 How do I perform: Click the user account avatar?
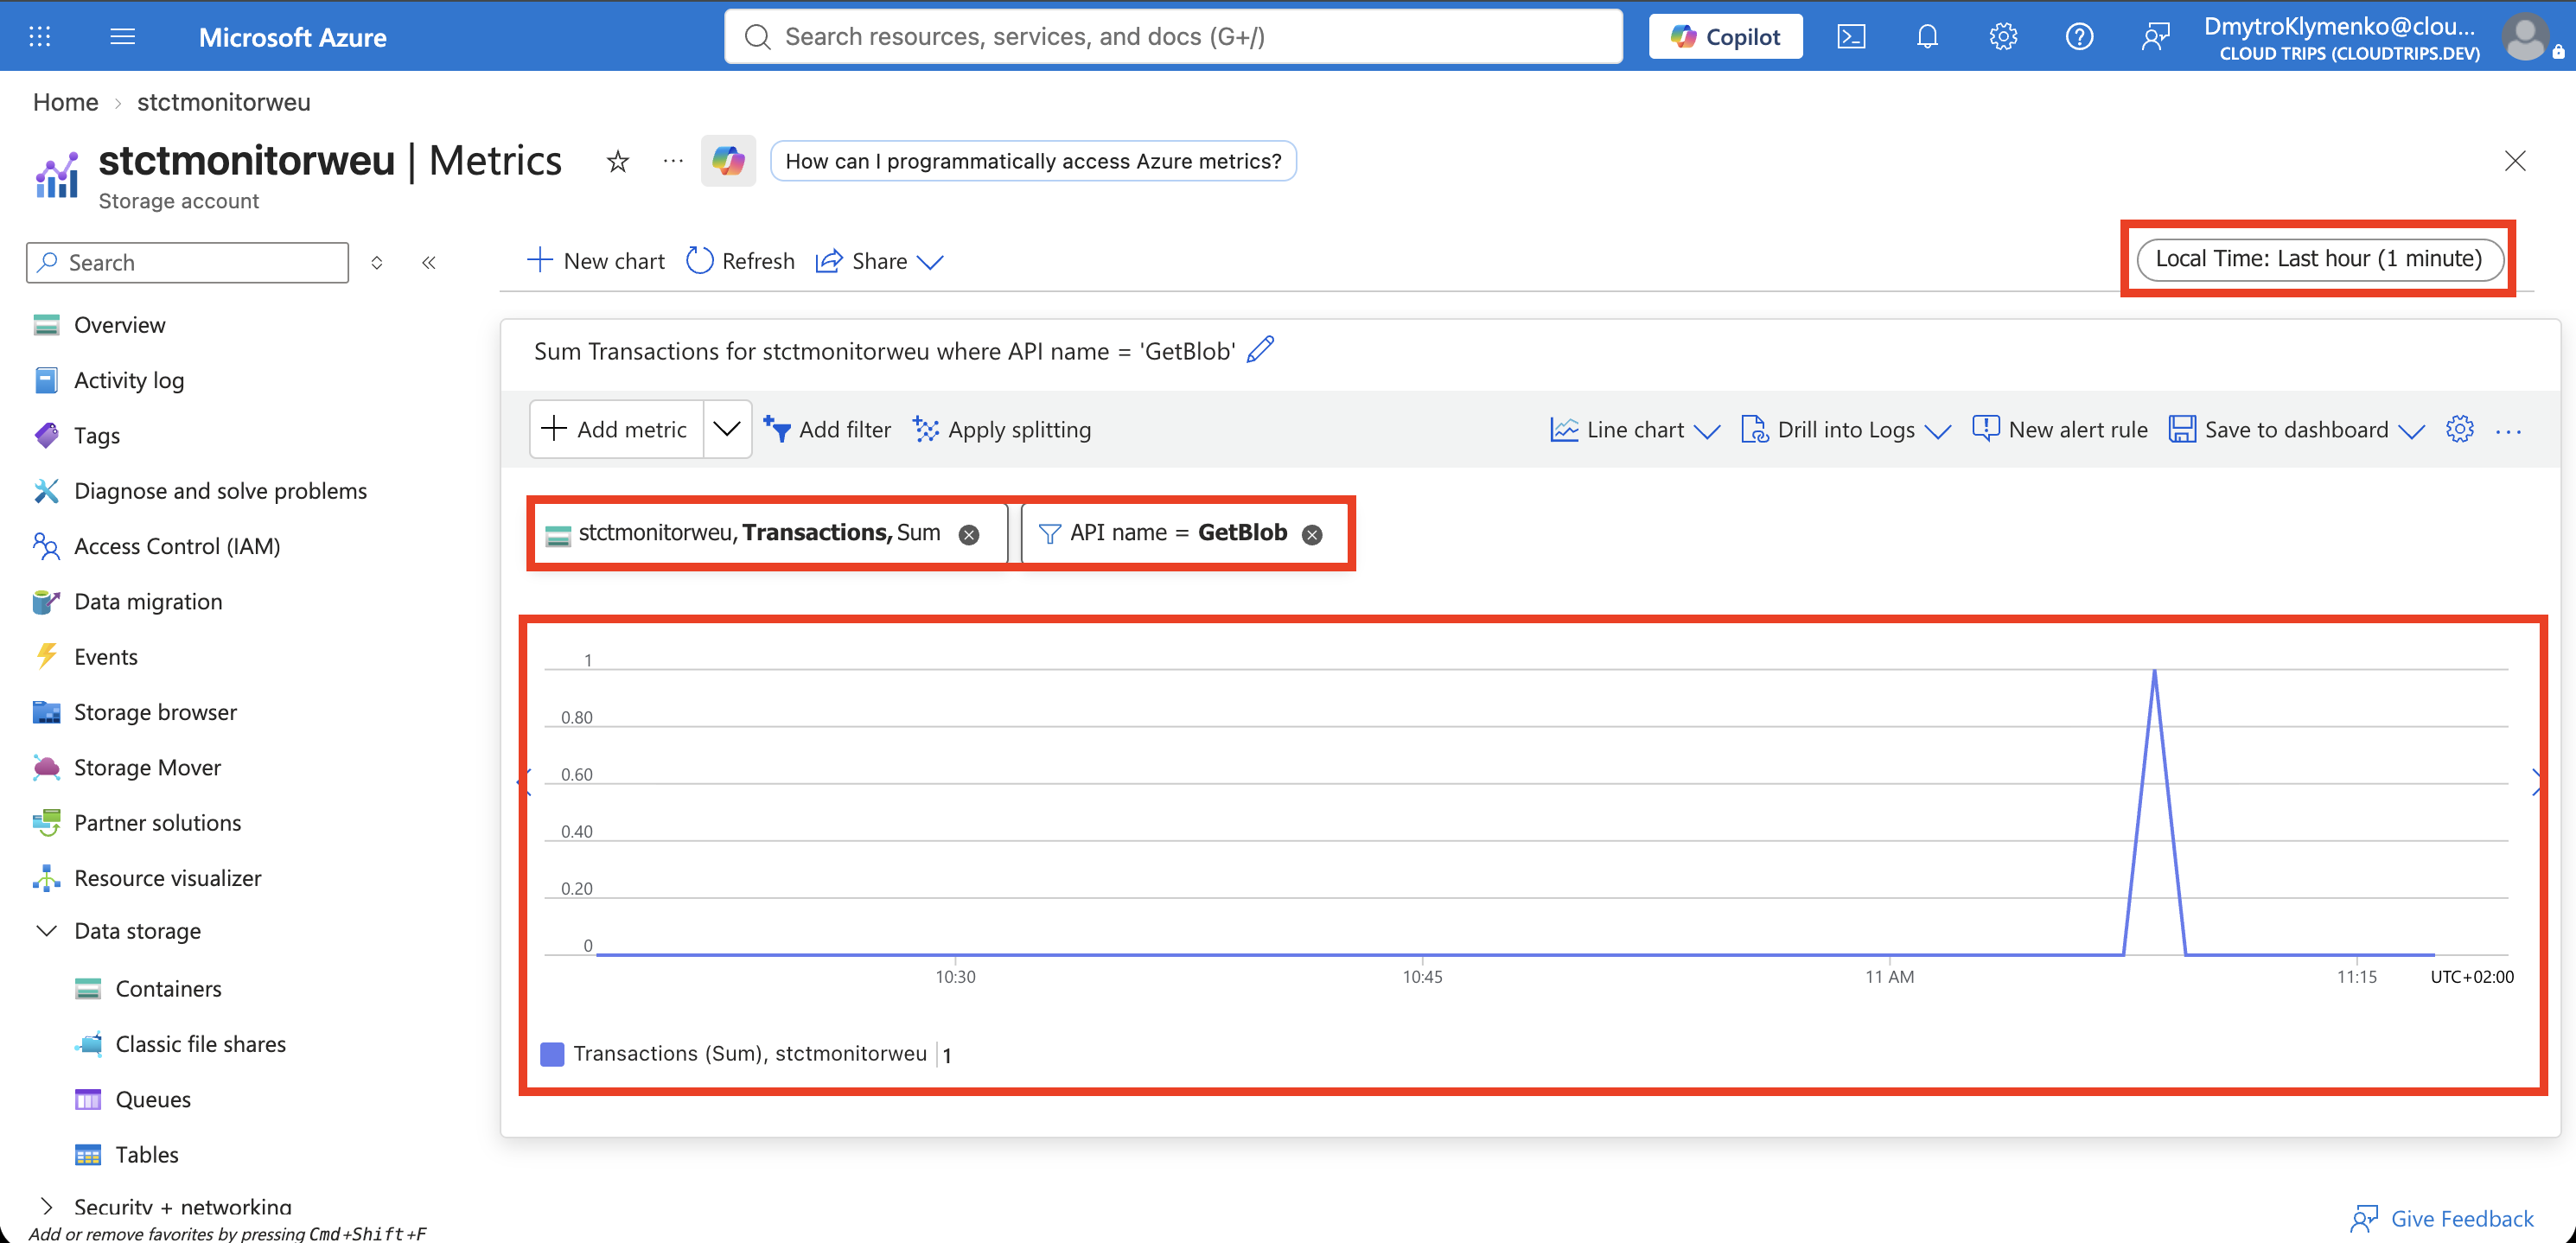[x=2525, y=37]
